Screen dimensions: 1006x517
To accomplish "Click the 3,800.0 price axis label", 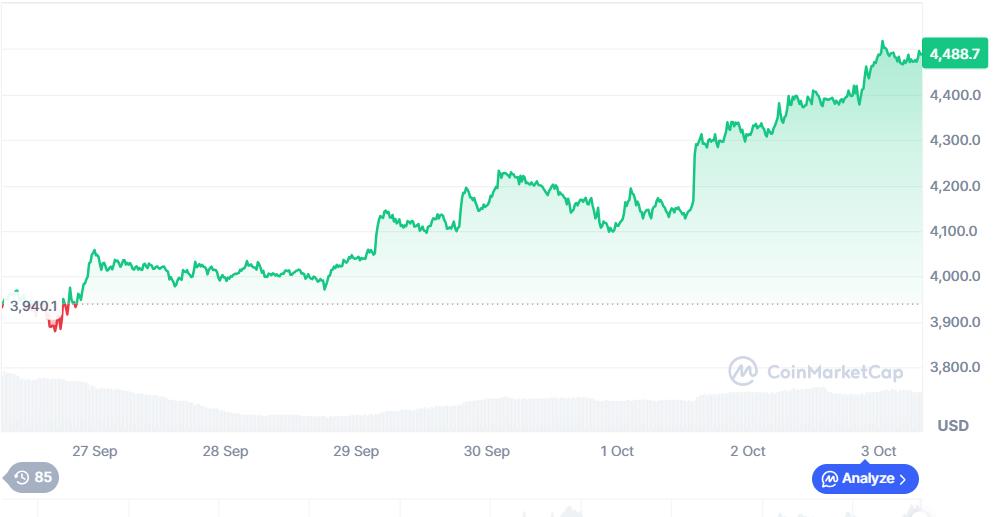I will point(953,367).
